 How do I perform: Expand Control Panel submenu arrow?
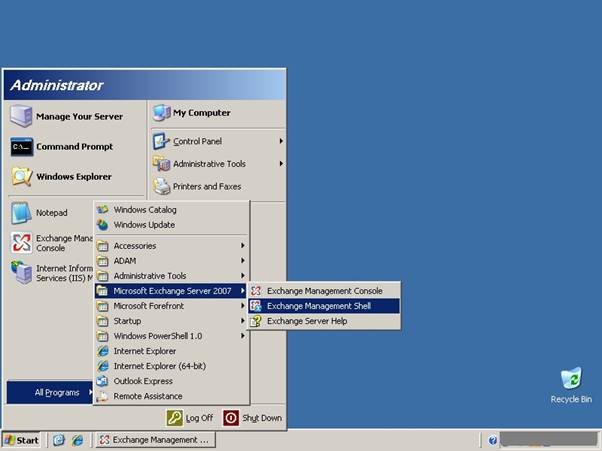click(281, 141)
